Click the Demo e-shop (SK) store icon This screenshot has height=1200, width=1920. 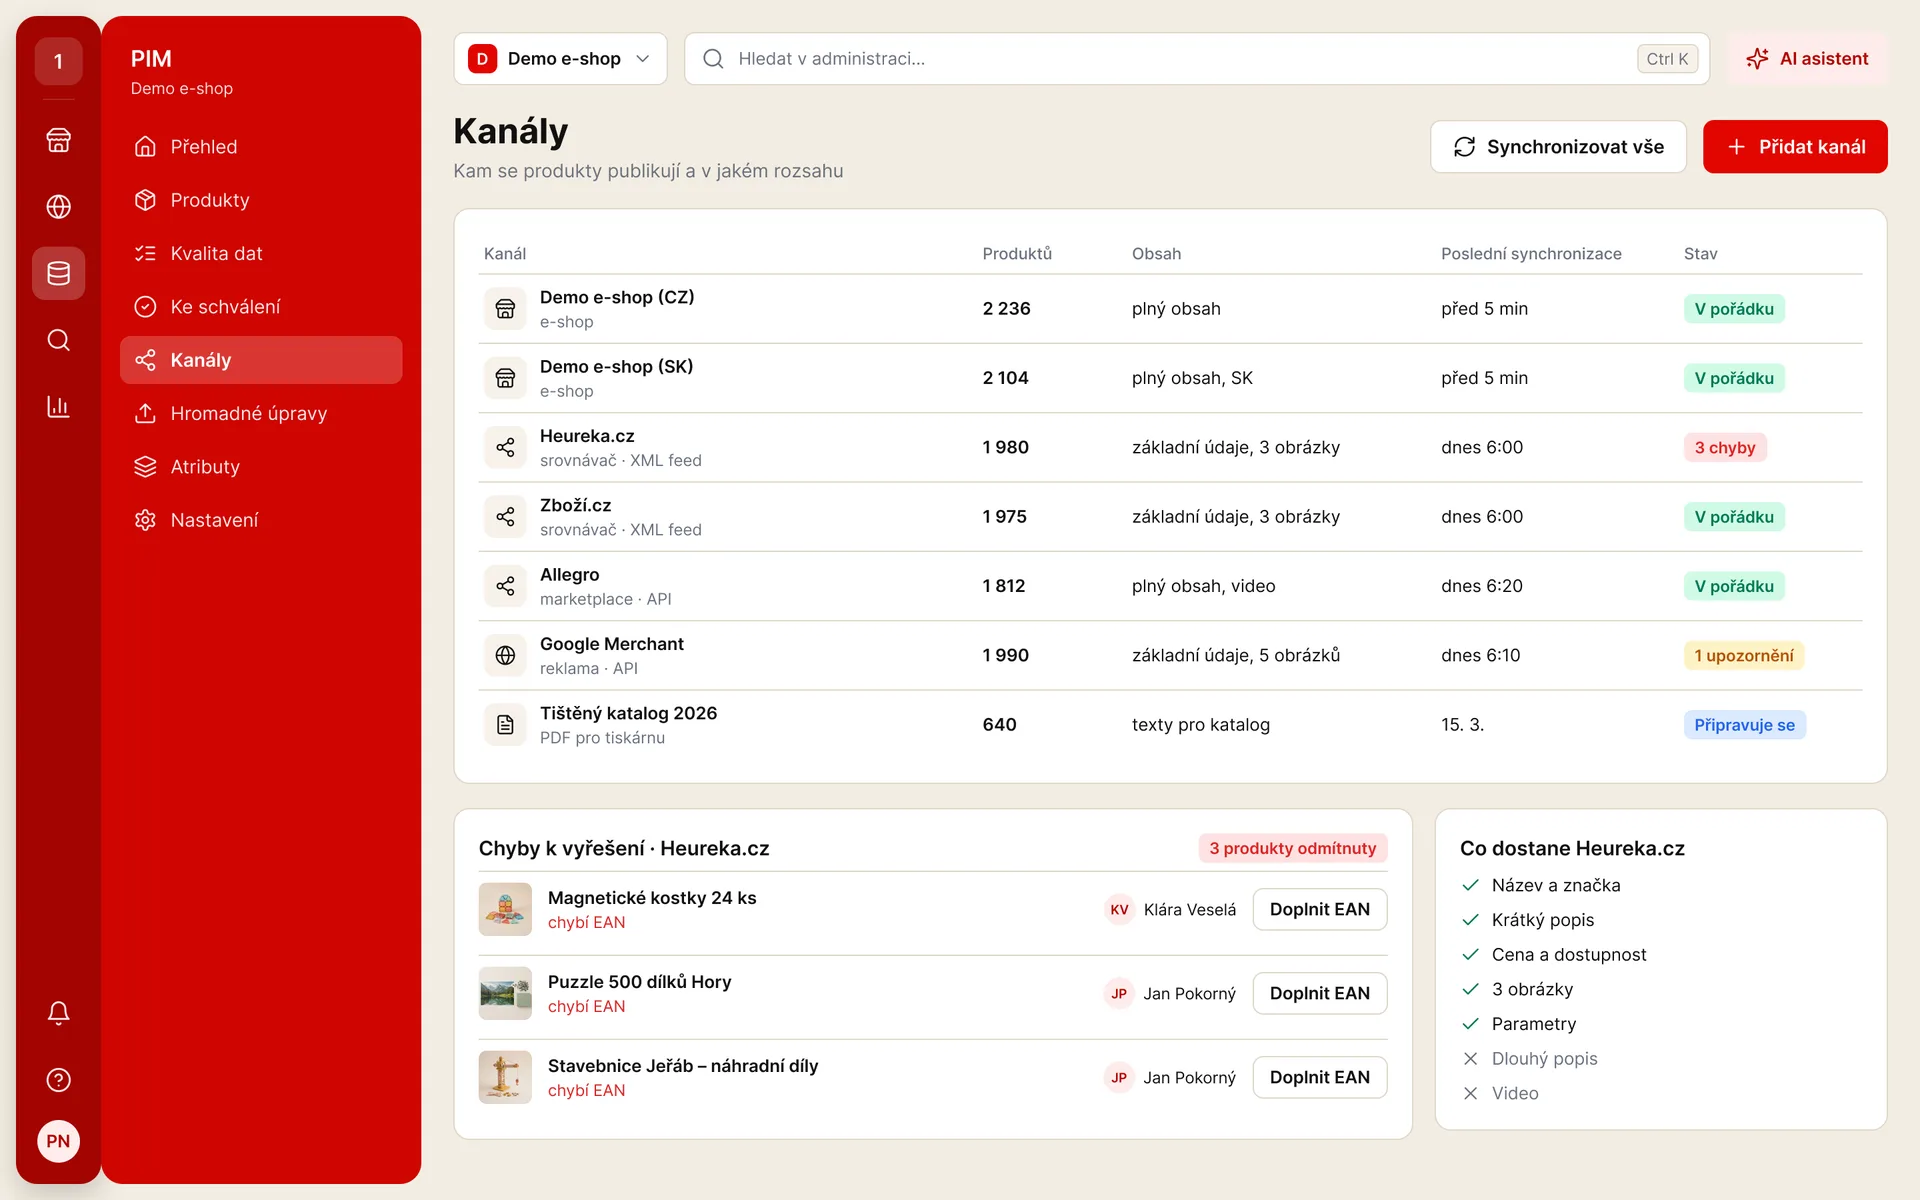(505, 378)
